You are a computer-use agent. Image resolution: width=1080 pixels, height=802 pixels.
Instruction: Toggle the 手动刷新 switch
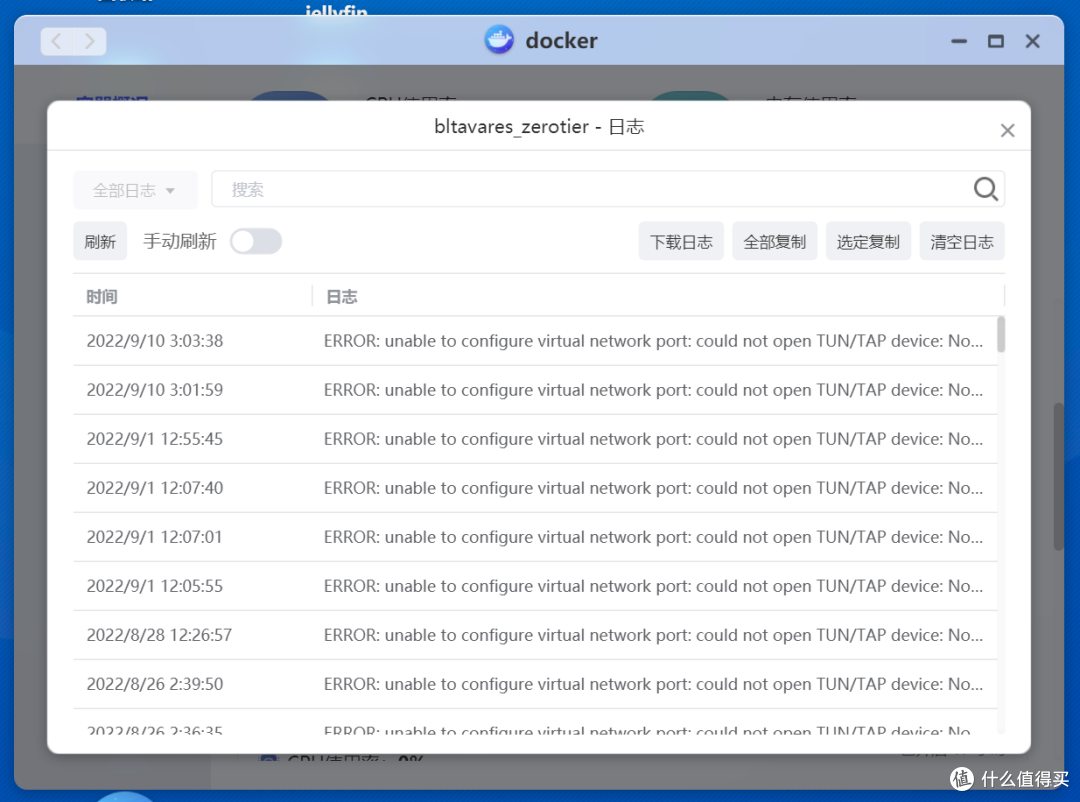click(256, 241)
